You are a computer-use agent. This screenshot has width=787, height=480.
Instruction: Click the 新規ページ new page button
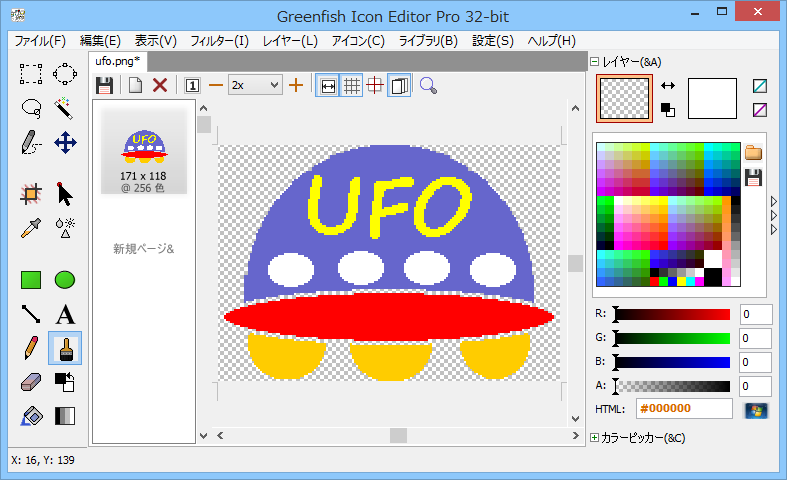[143, 248]
